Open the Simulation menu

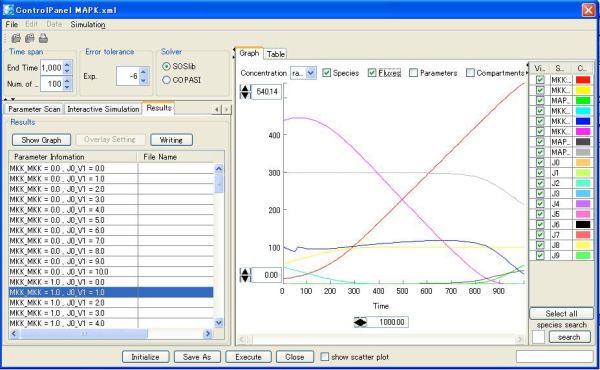[x=88, y=24]
